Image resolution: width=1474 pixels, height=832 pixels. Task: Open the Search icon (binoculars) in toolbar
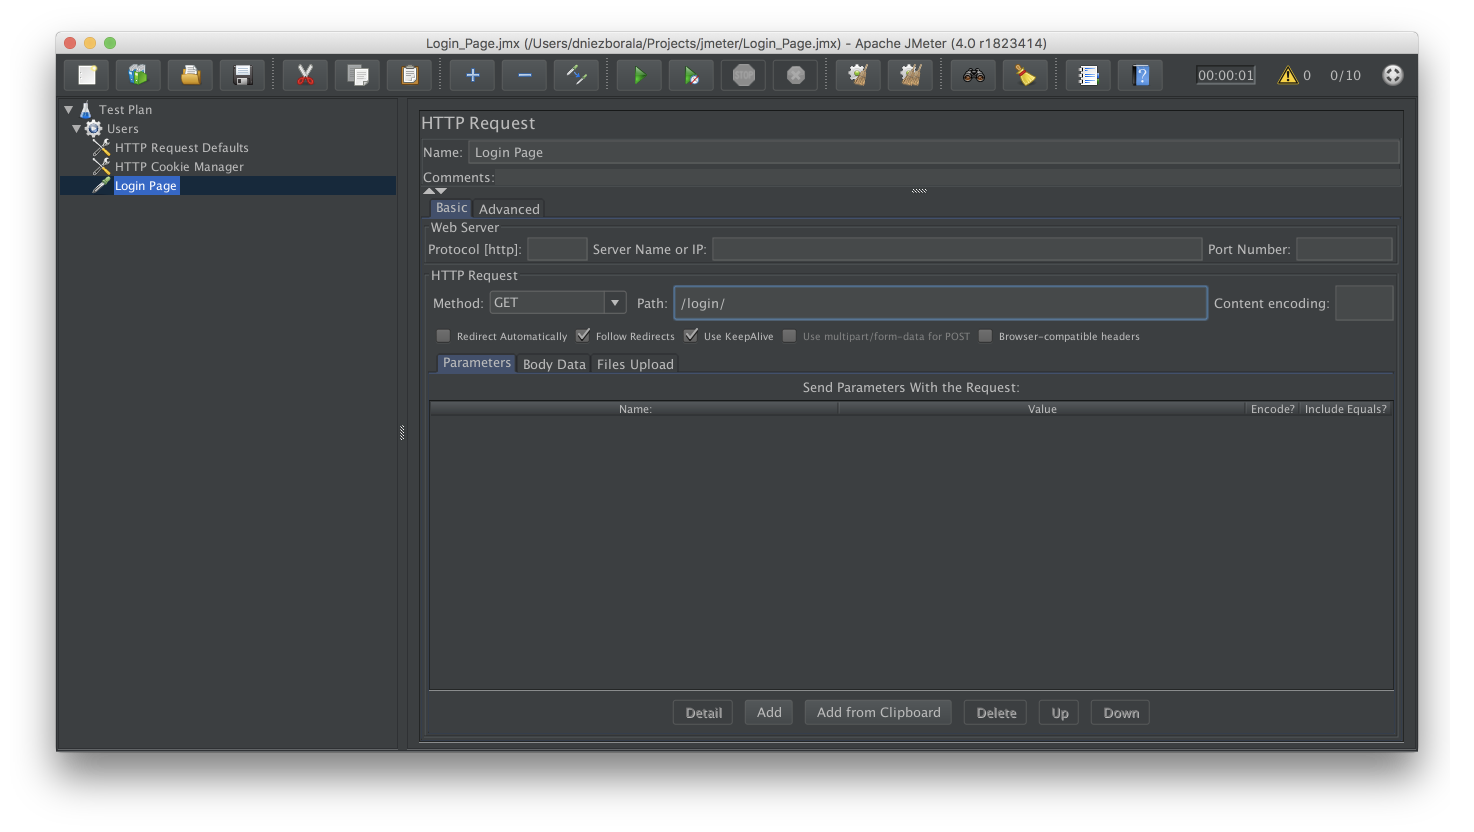pos(972,75)
